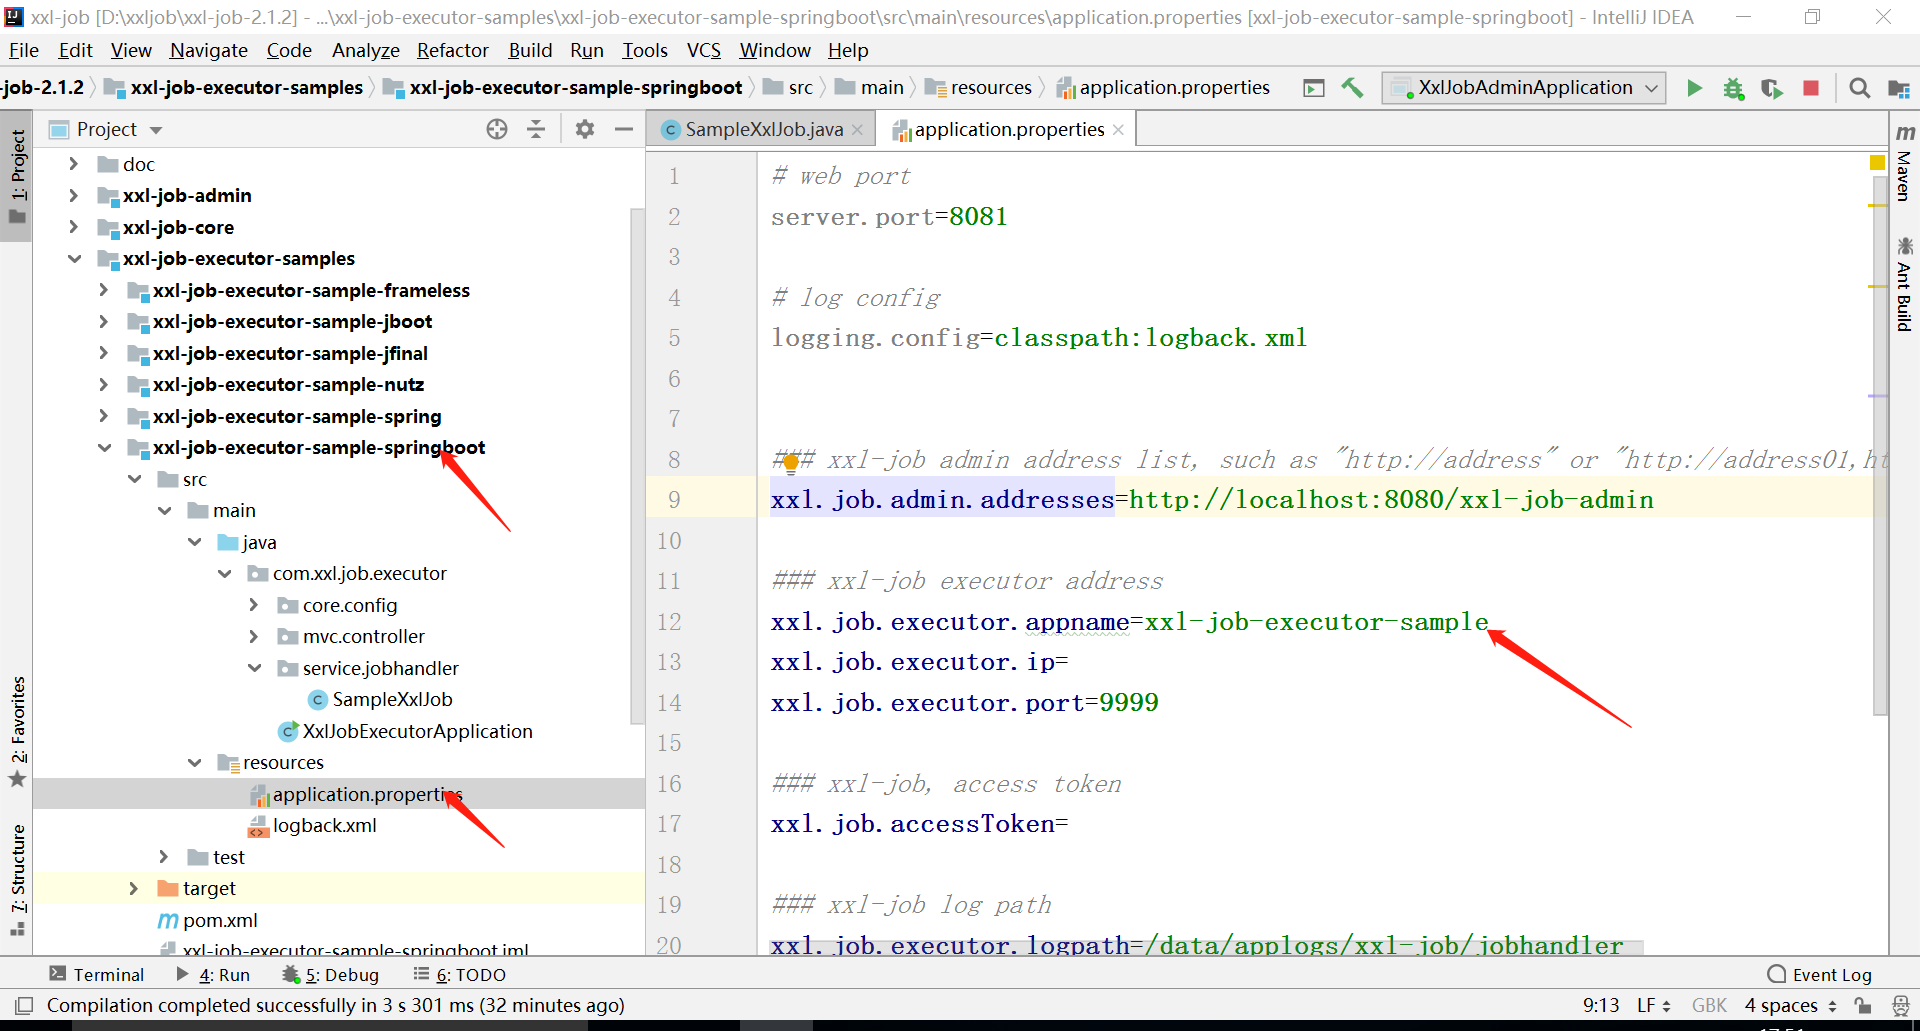Viewport: 1920px width, 1031px height.
Task: Click the line 12 gutter number
Action: (x=669, y=622)
